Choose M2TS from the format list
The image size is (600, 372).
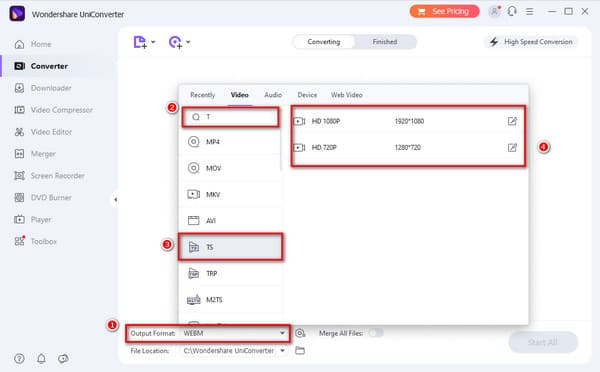(231, 300)
